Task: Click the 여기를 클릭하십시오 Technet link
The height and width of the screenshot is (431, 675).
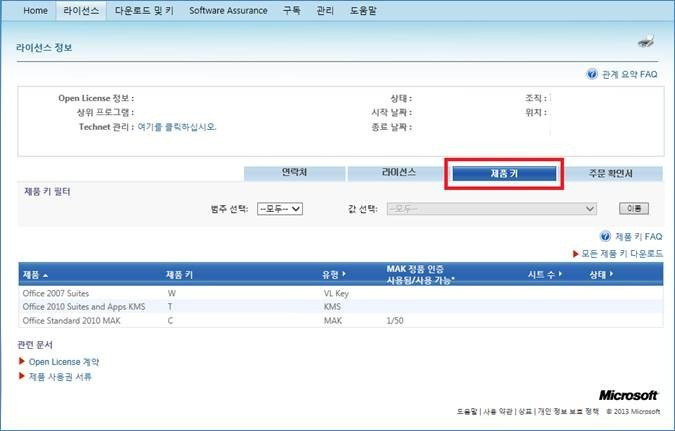Action: pos(177,127)
